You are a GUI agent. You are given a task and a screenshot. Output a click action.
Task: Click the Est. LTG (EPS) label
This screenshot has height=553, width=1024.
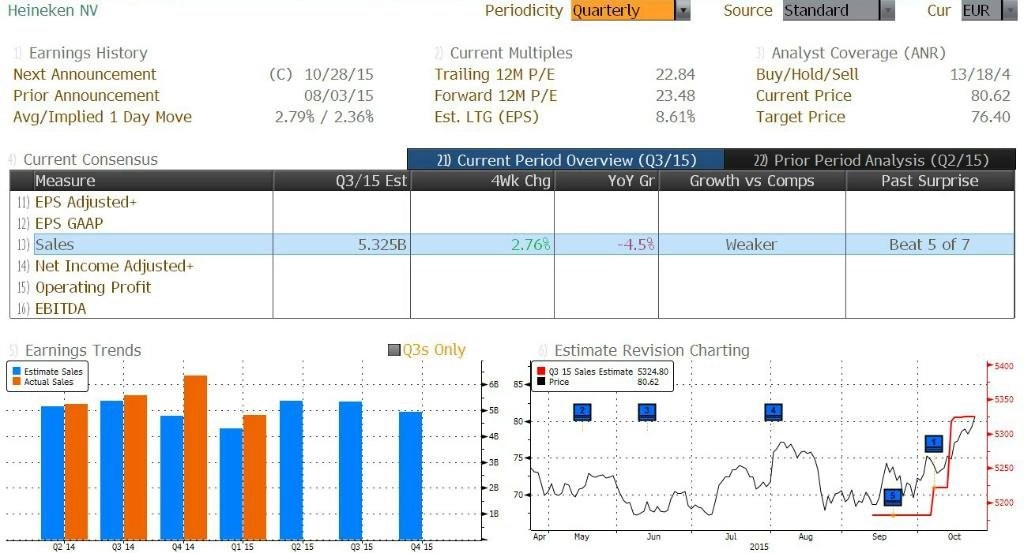(x=487, y=118)
